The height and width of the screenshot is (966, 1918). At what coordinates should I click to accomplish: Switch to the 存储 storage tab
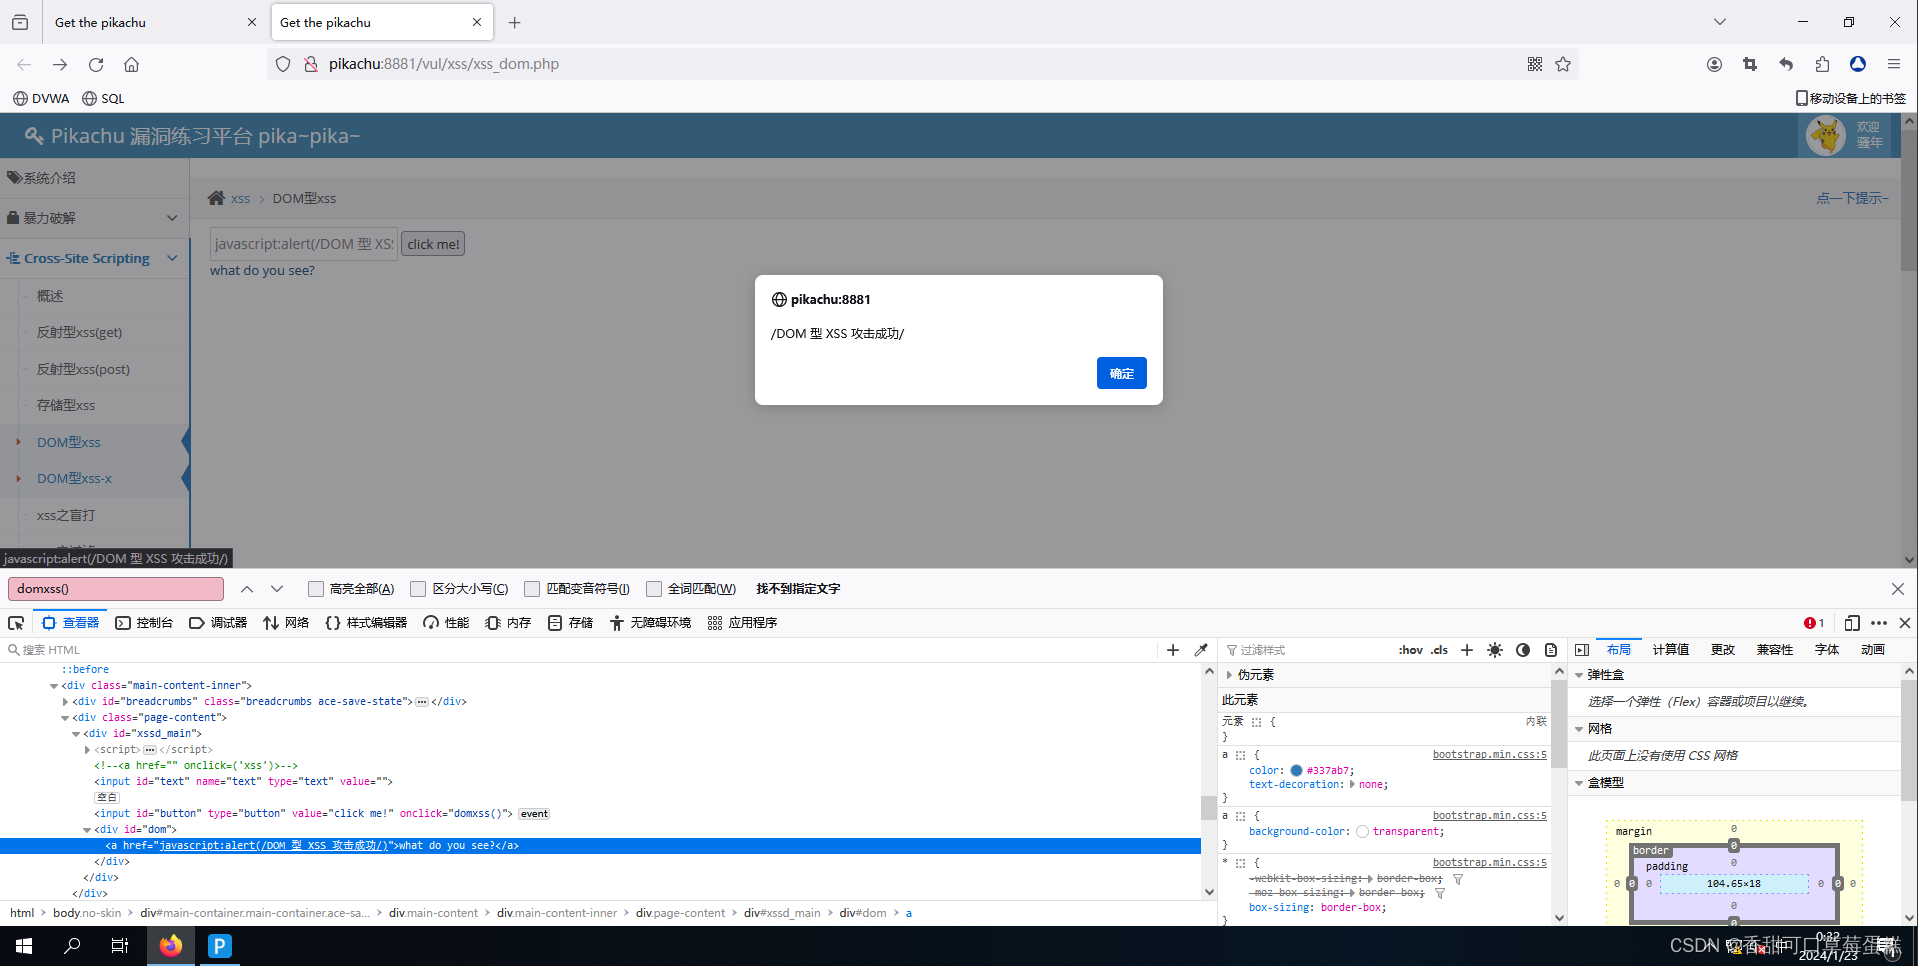click(571, 623)
